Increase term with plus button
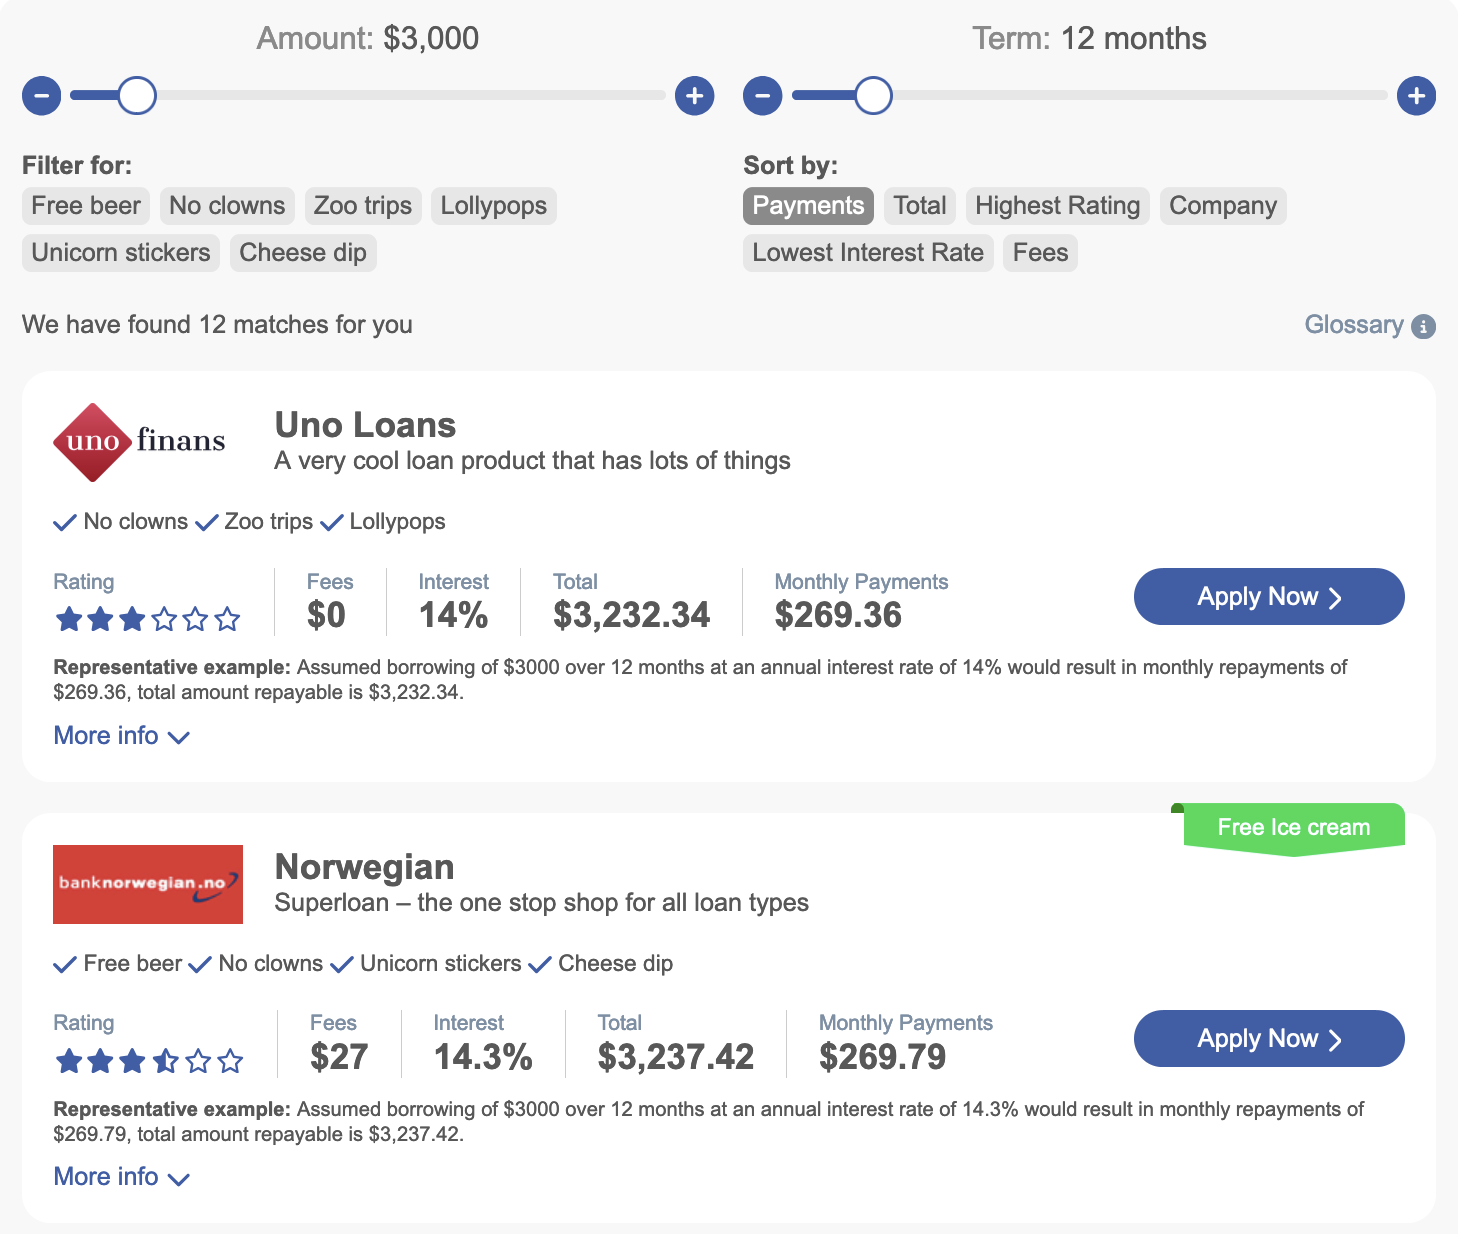This screenshot has height=1234, width=1458. [x=1417, y=96]
